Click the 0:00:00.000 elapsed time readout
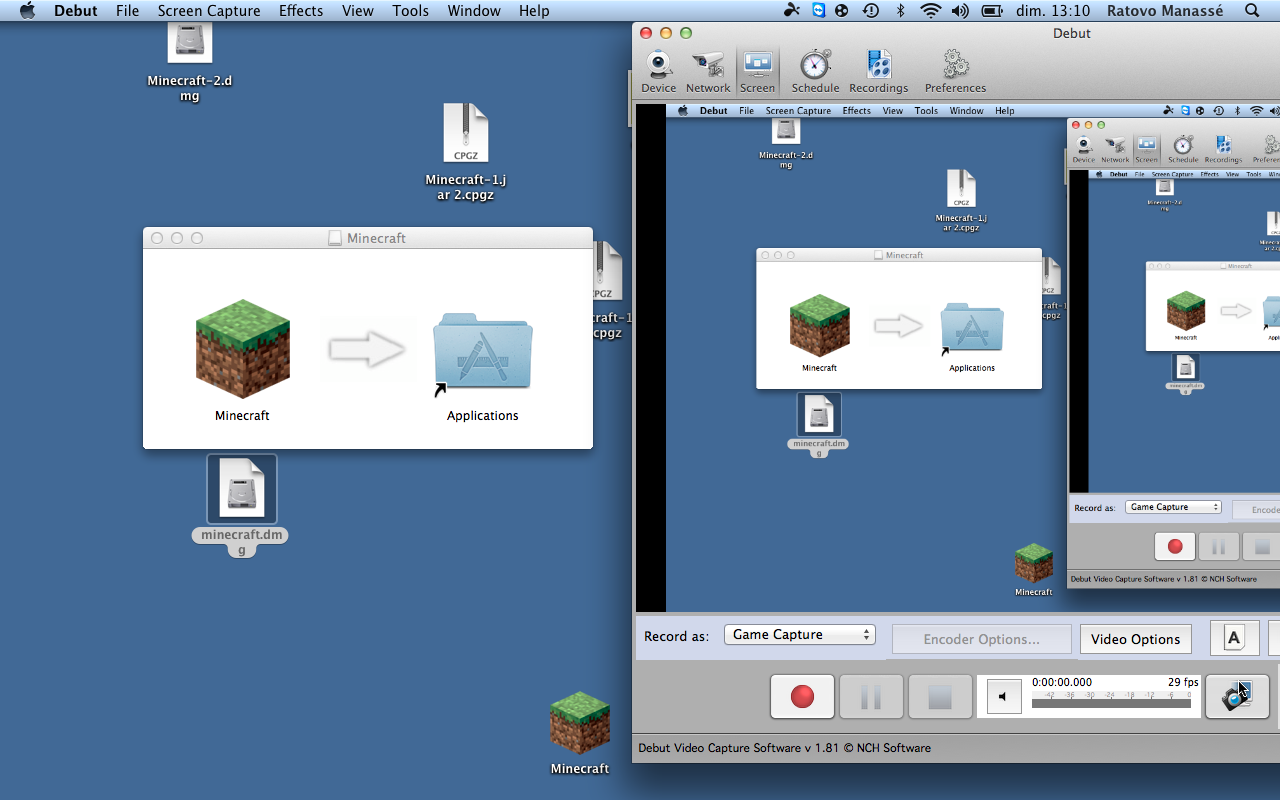 1062,682
